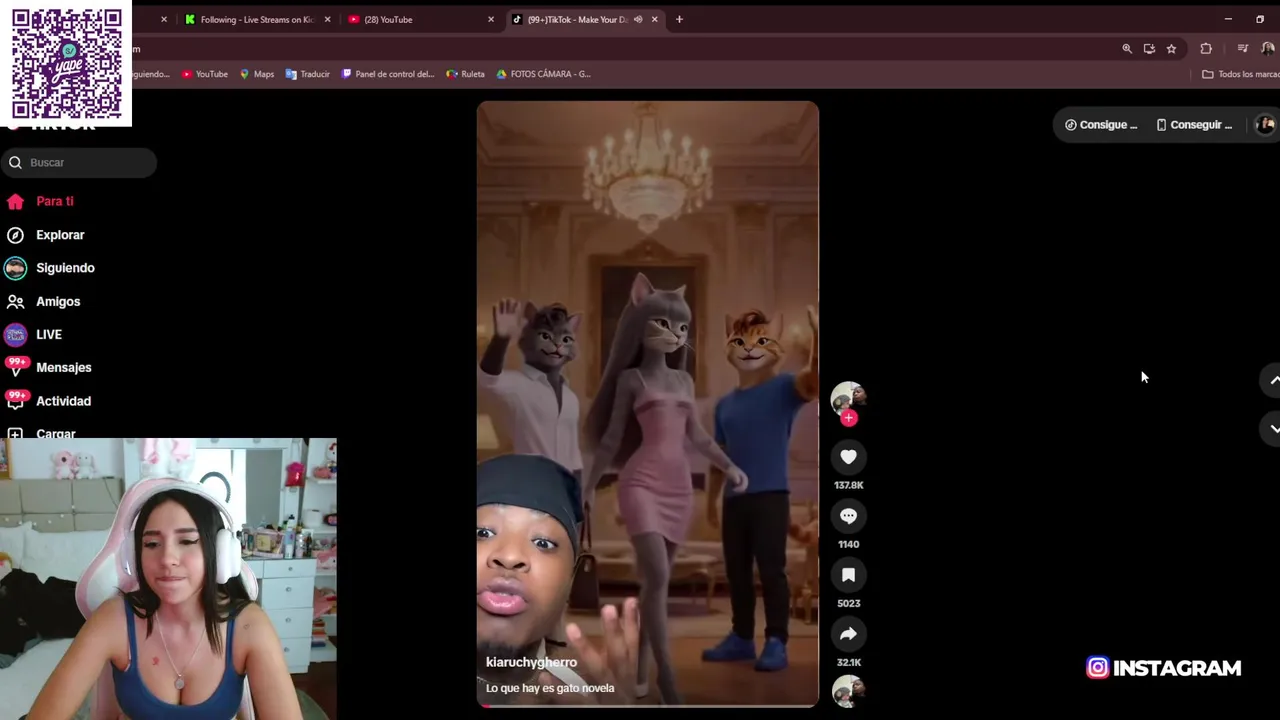Go to the Siguiendo feed

point(50,268)
